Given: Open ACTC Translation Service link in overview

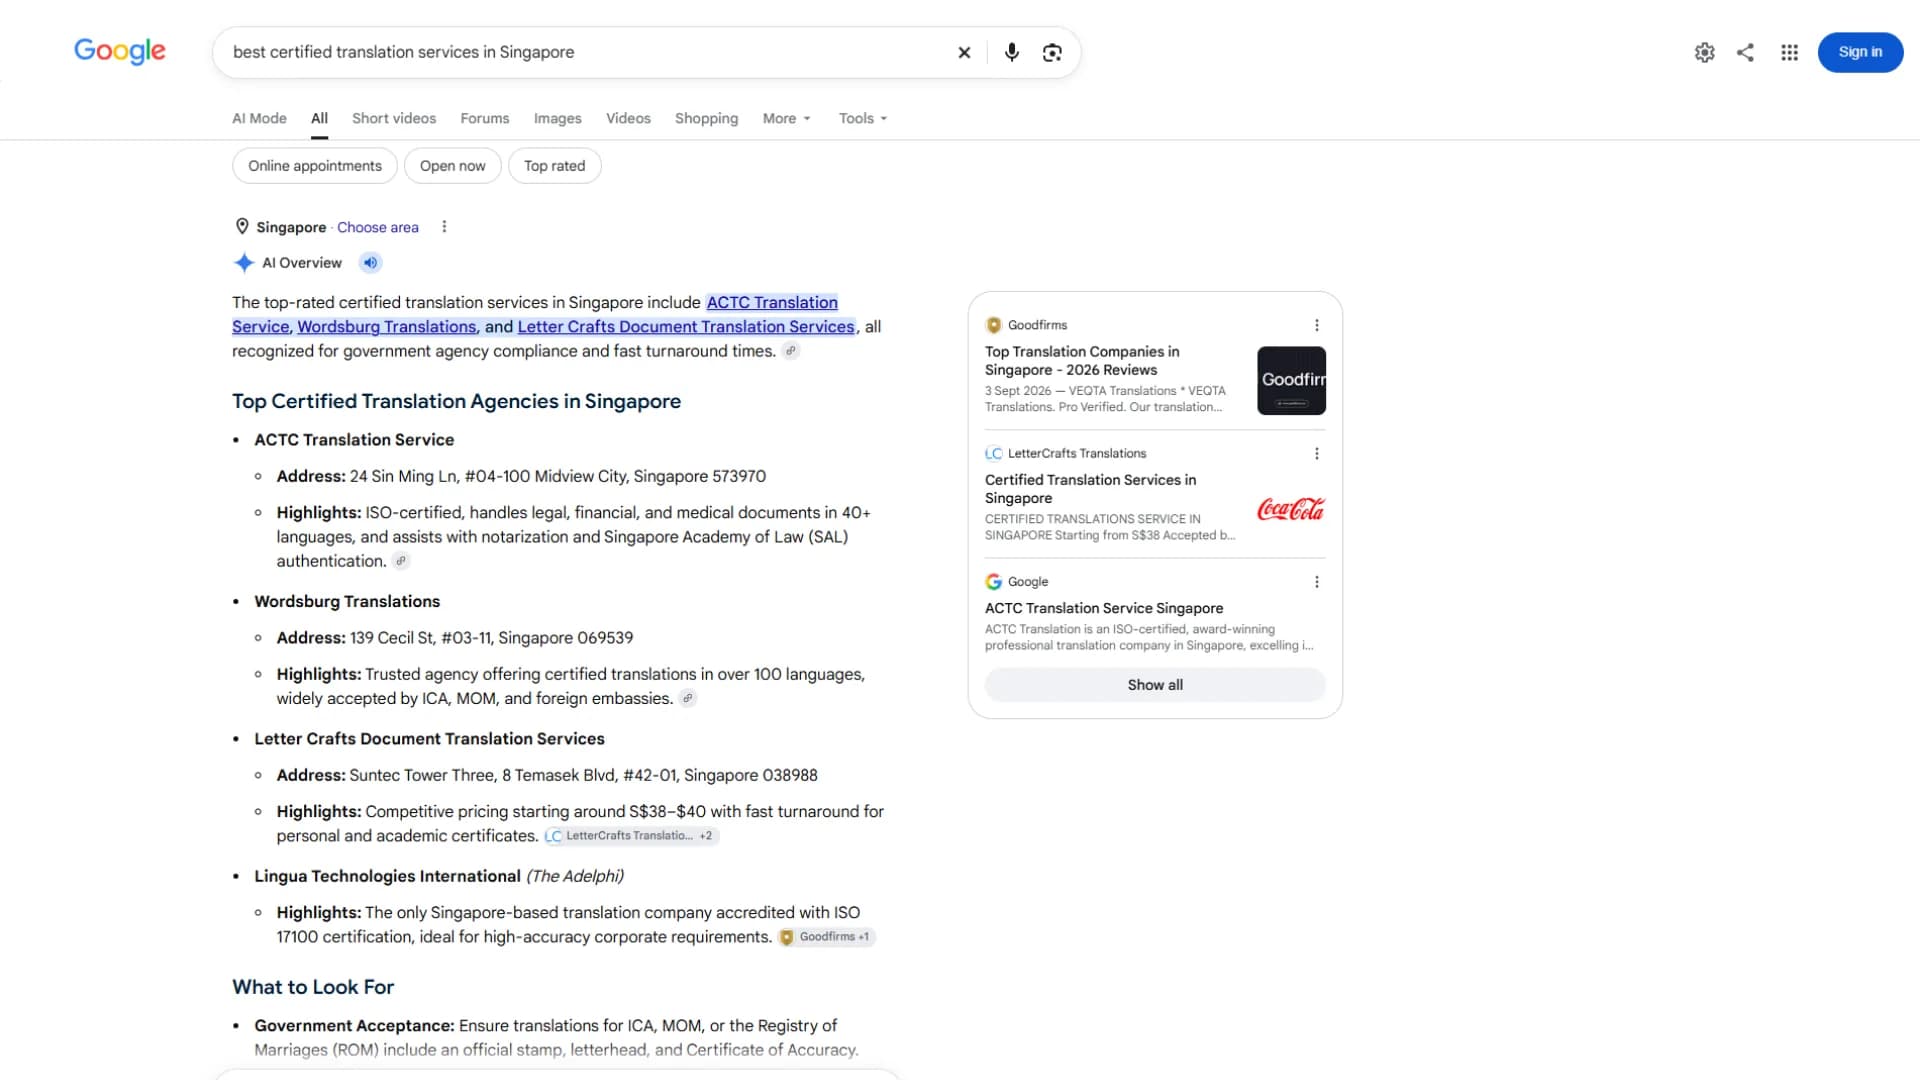Looking at the screenshot, I should pos(772,303).
